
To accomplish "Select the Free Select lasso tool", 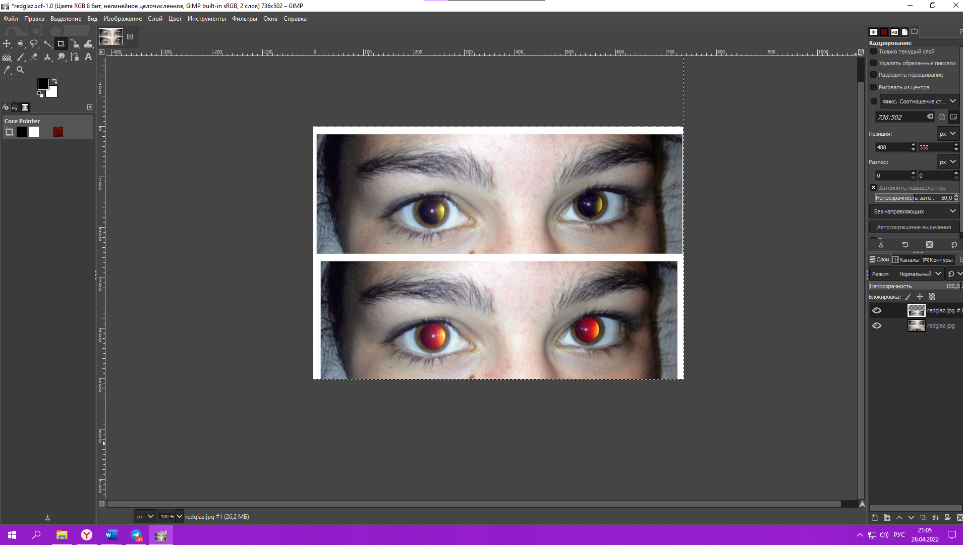I will 34,44.
